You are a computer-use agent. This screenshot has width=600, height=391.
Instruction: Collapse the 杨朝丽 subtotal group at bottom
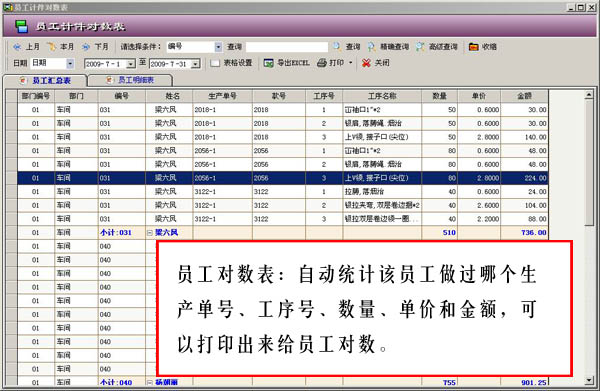click(x=150, y=382)
